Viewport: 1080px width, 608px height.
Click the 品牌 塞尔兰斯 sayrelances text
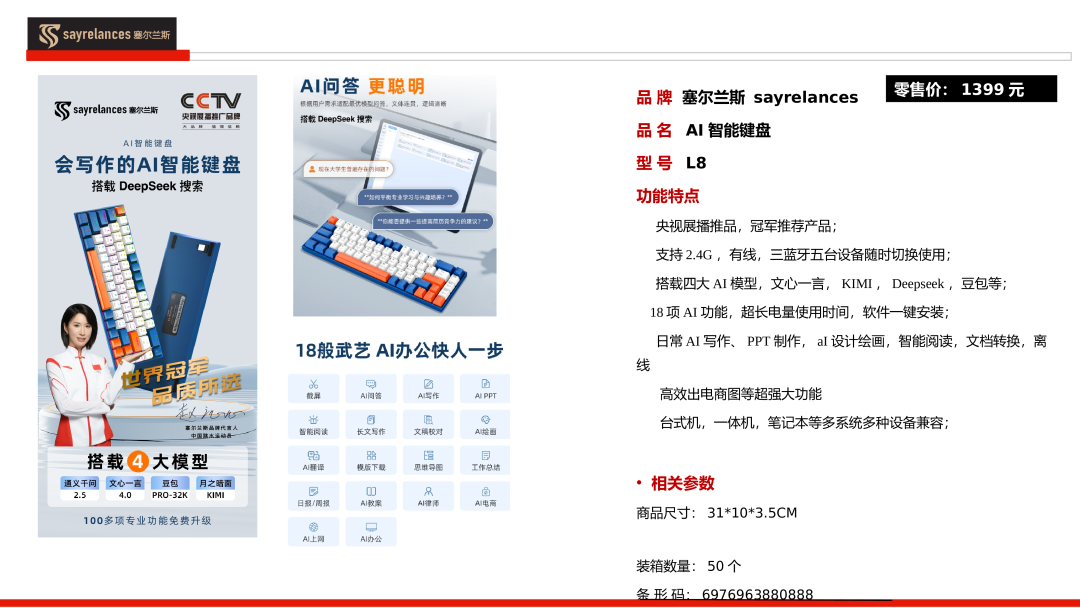[x=747, y=97]
